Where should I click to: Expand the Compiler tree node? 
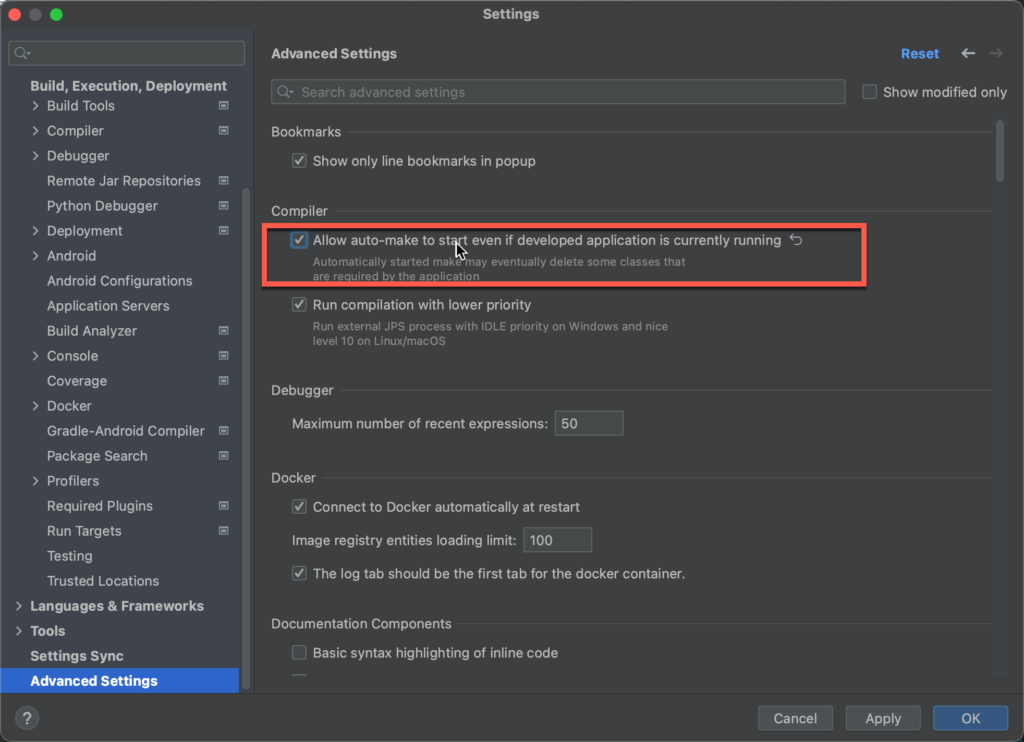pyautogui.click(x=35, y=131)
